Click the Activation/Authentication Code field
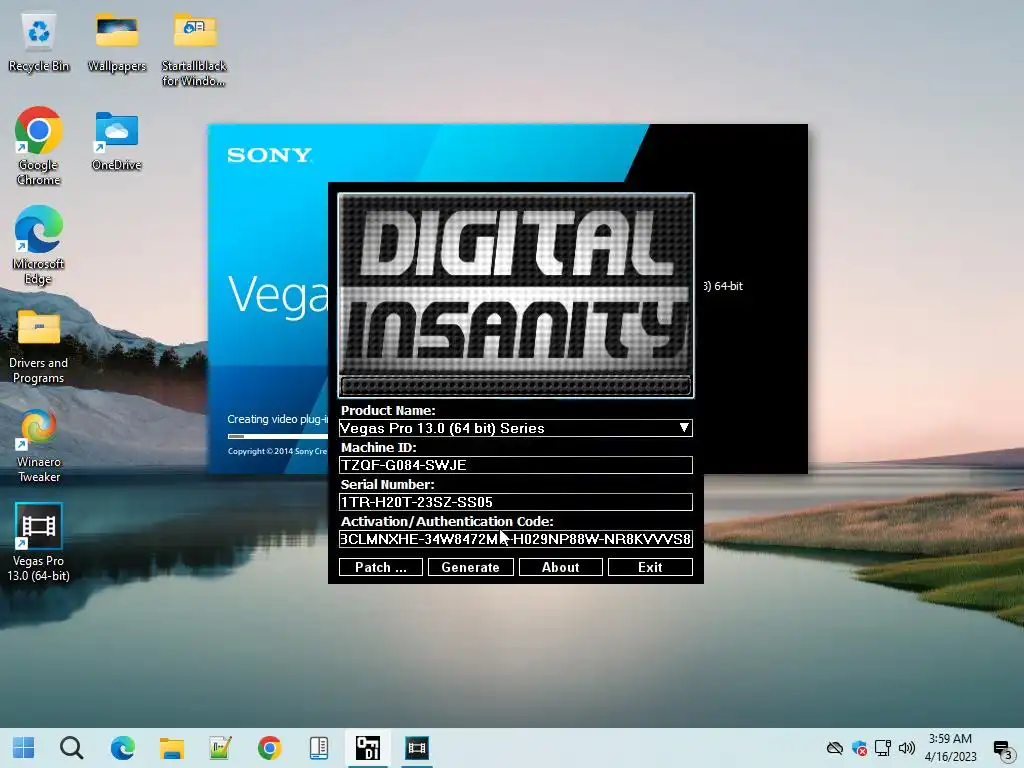 [515, 539]
